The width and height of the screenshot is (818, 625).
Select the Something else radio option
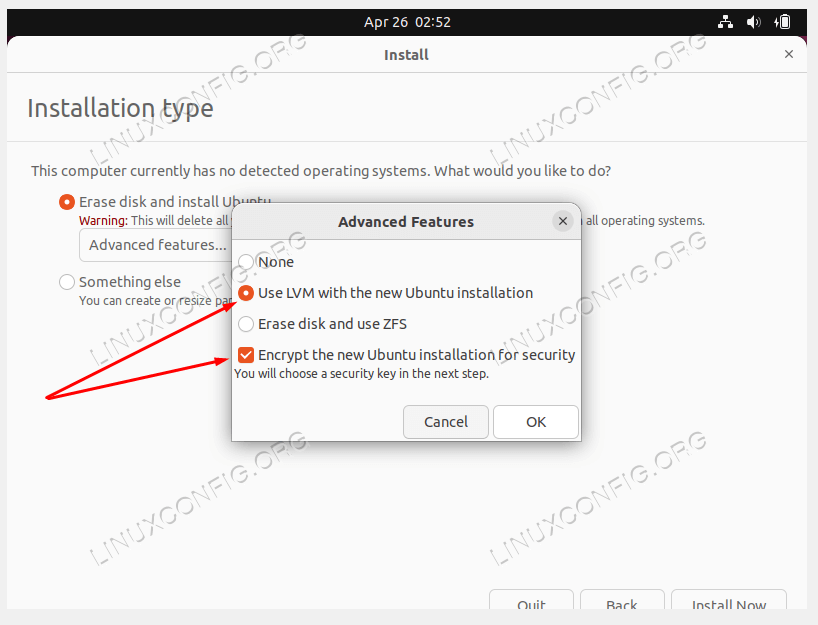67,282
